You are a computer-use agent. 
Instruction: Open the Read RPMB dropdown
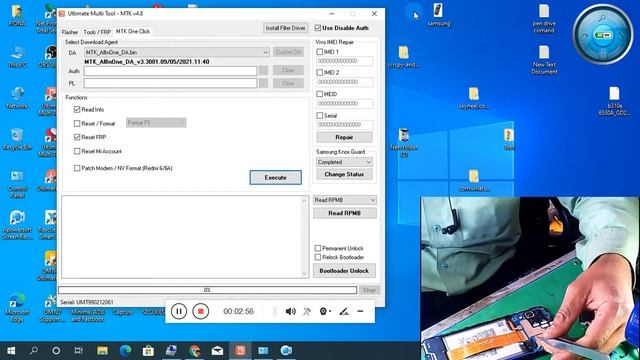click(344, 200)
